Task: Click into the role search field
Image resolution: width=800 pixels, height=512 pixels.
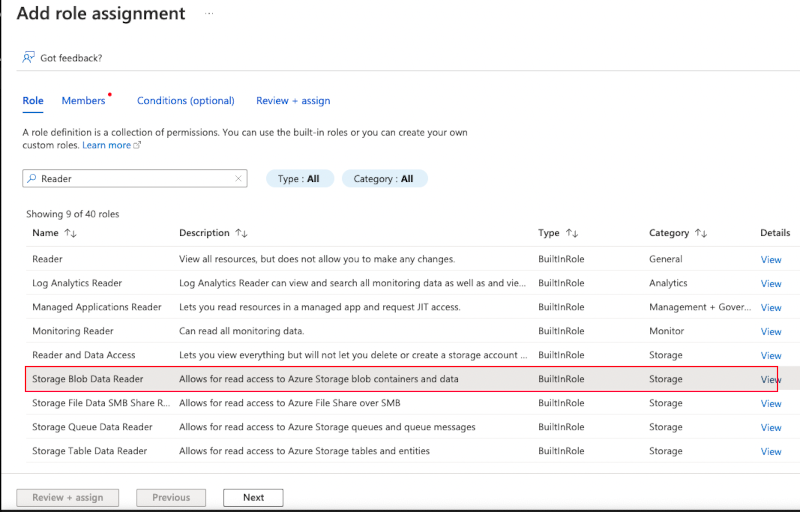Action: click(135, 179)
